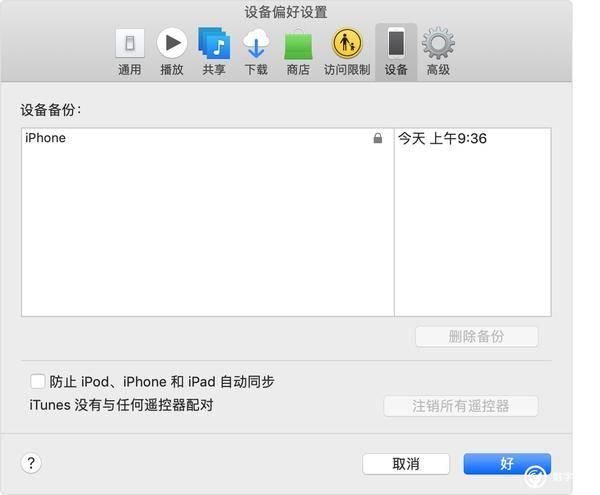Image resolution: width=600 pixels, height=495 pixels.
Task: Open the 共享 (Sharing) preferences pane
Action: pyautogui.click(x=214, y=52)
